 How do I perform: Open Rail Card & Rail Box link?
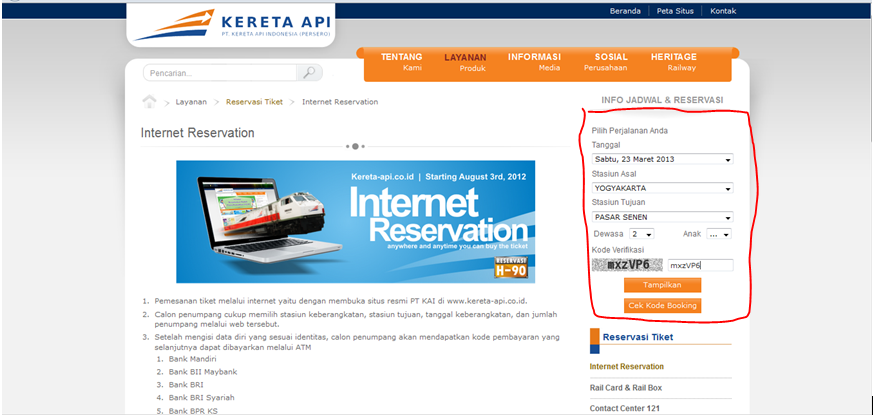click(626, 388)
